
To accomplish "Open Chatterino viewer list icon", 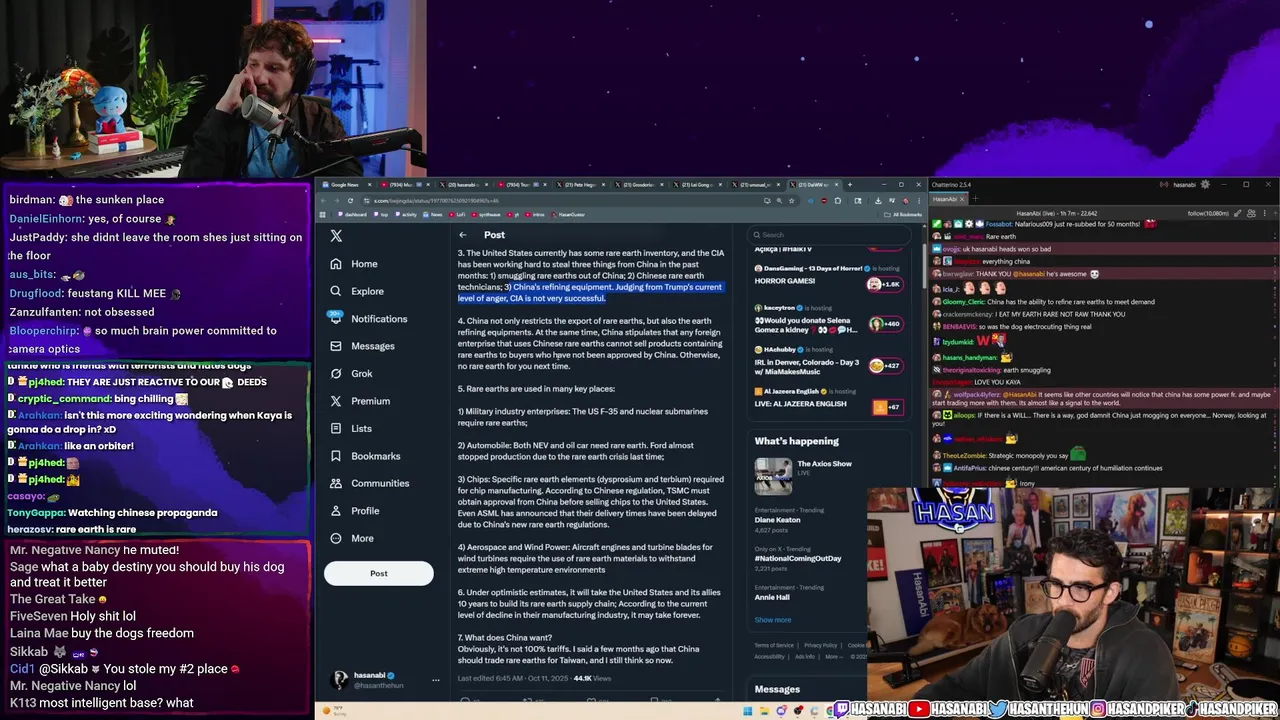I will [x=1251, y=213].
